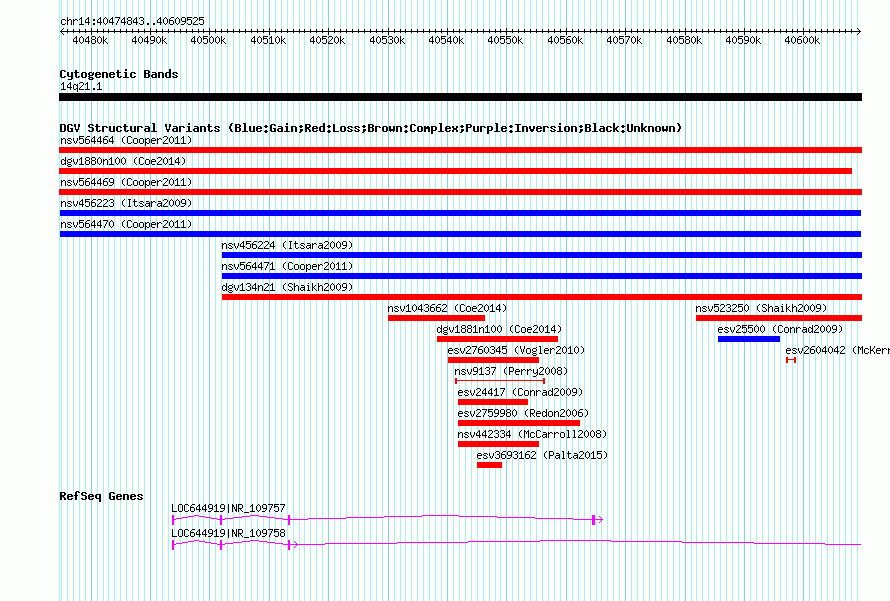Click the dgv134n21 red loss bar
The height and width of the screenshot is (601, 890).
coord(541,297)
